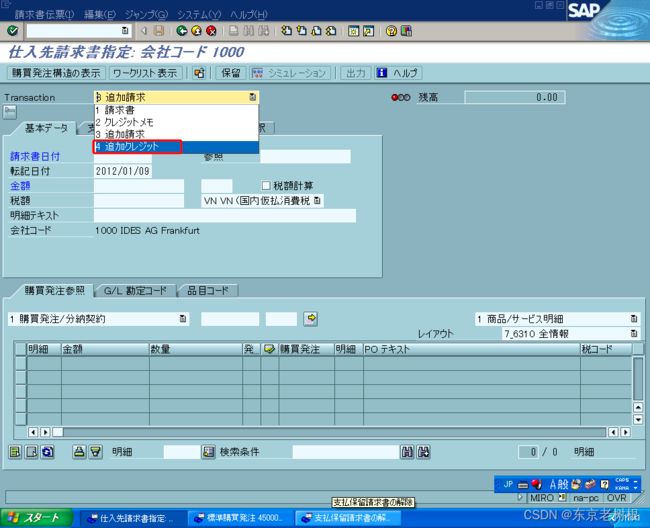Screen dimensions: 650x528
Task: Choose 4 追加クレジット from the list
Action: tap(176, 147)
